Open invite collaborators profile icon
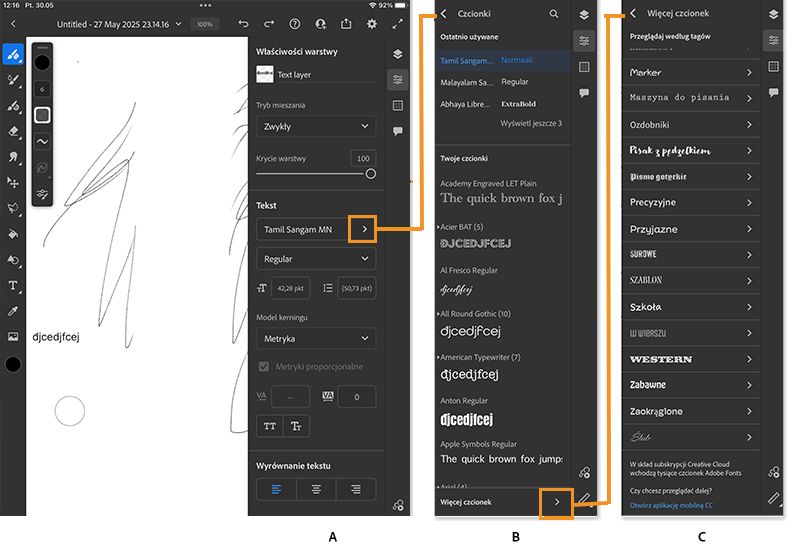The image size is (800, 556). click(x=320, y=24)
